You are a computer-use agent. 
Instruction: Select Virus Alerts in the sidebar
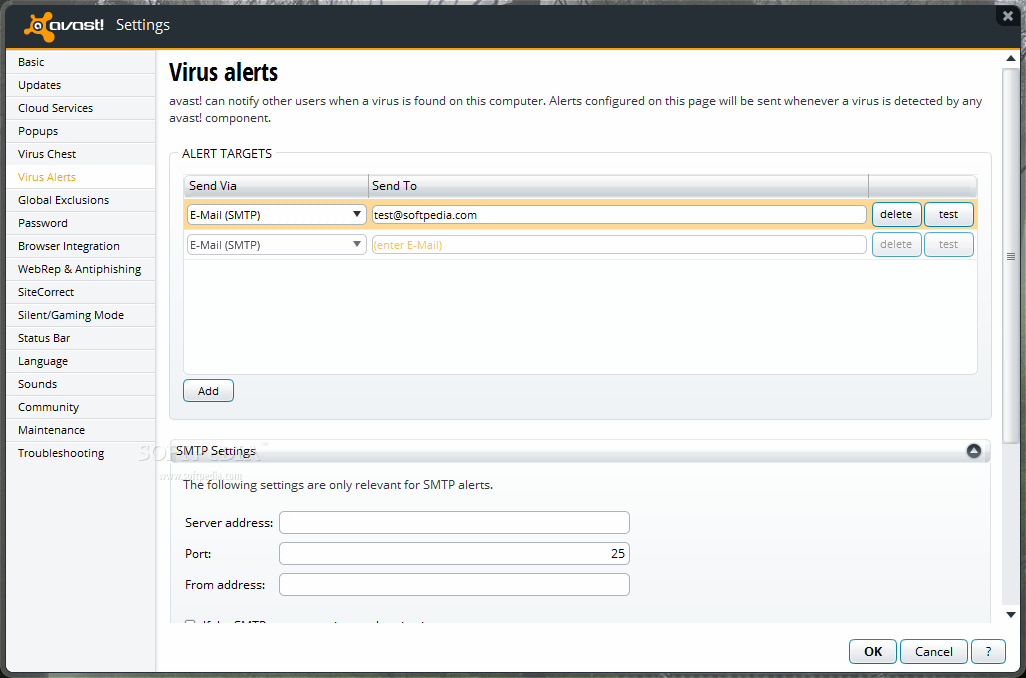[x=80, y=177]
